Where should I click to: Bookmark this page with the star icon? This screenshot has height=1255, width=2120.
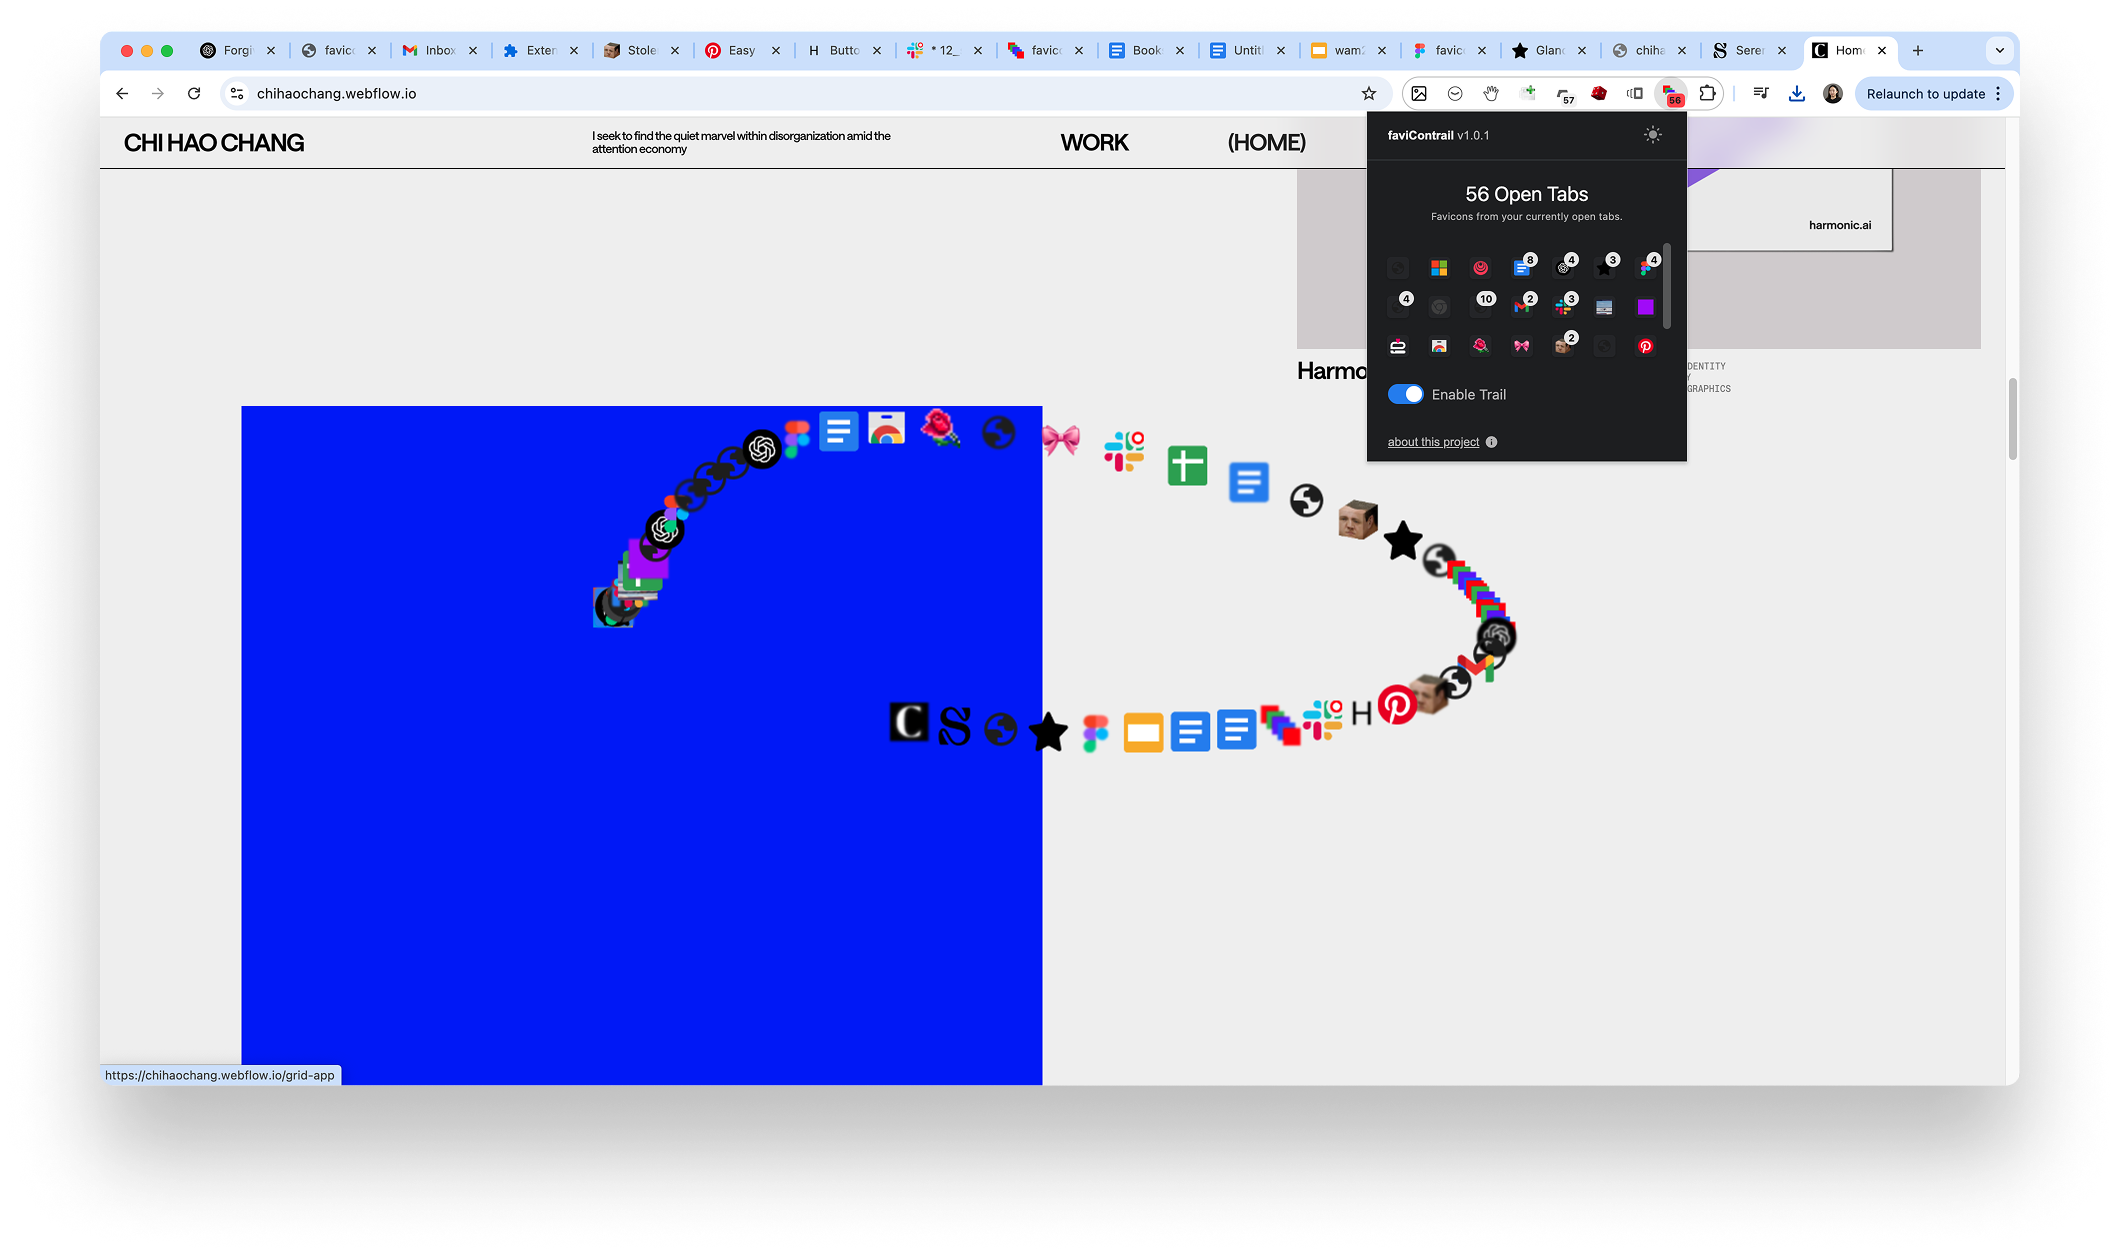[1369, 93]
